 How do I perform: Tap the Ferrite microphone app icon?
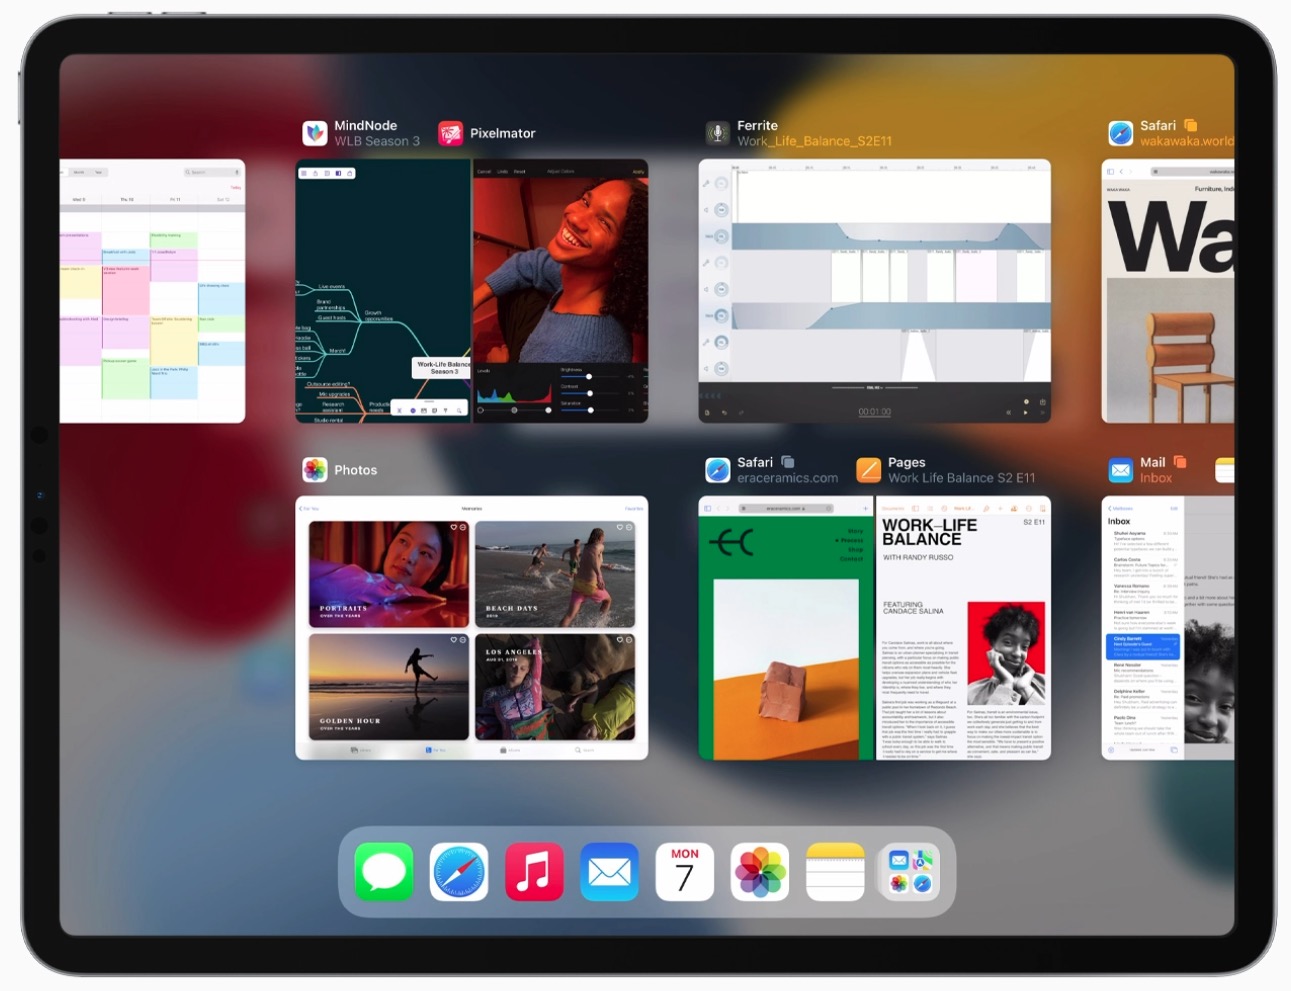717,133
